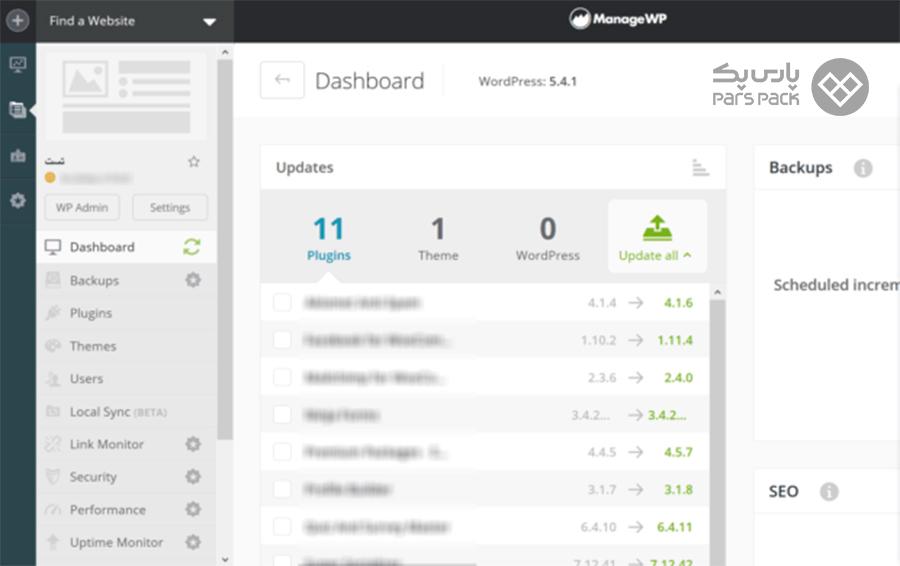Viewport: 900px width, 566px height.
Task: Open the Uptime Monitor settings gear
Action: click(x=193, y=542)
